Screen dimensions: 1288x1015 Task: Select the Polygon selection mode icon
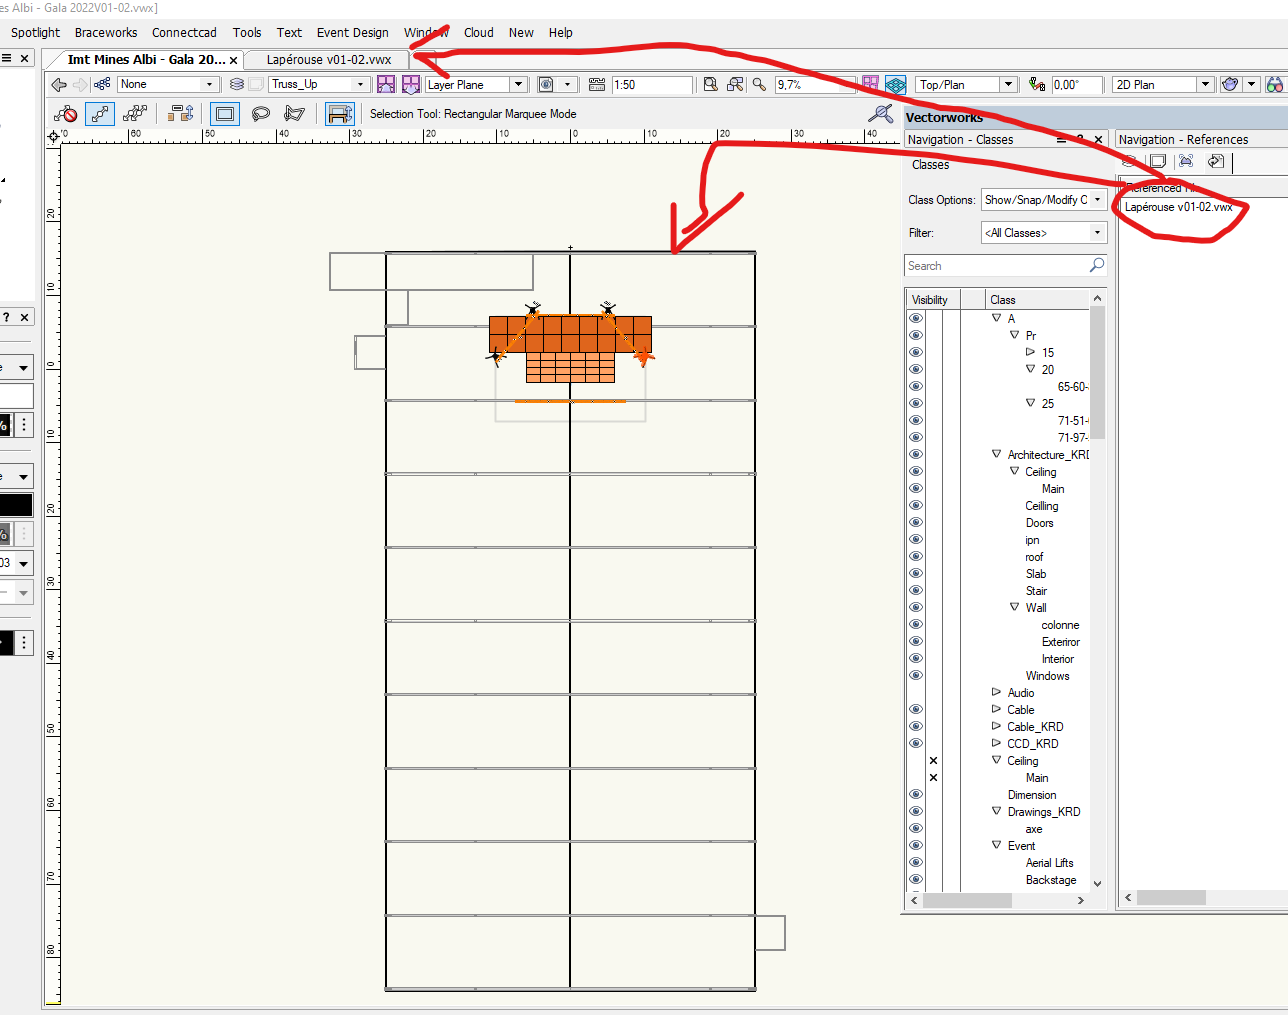pos(293,113)
